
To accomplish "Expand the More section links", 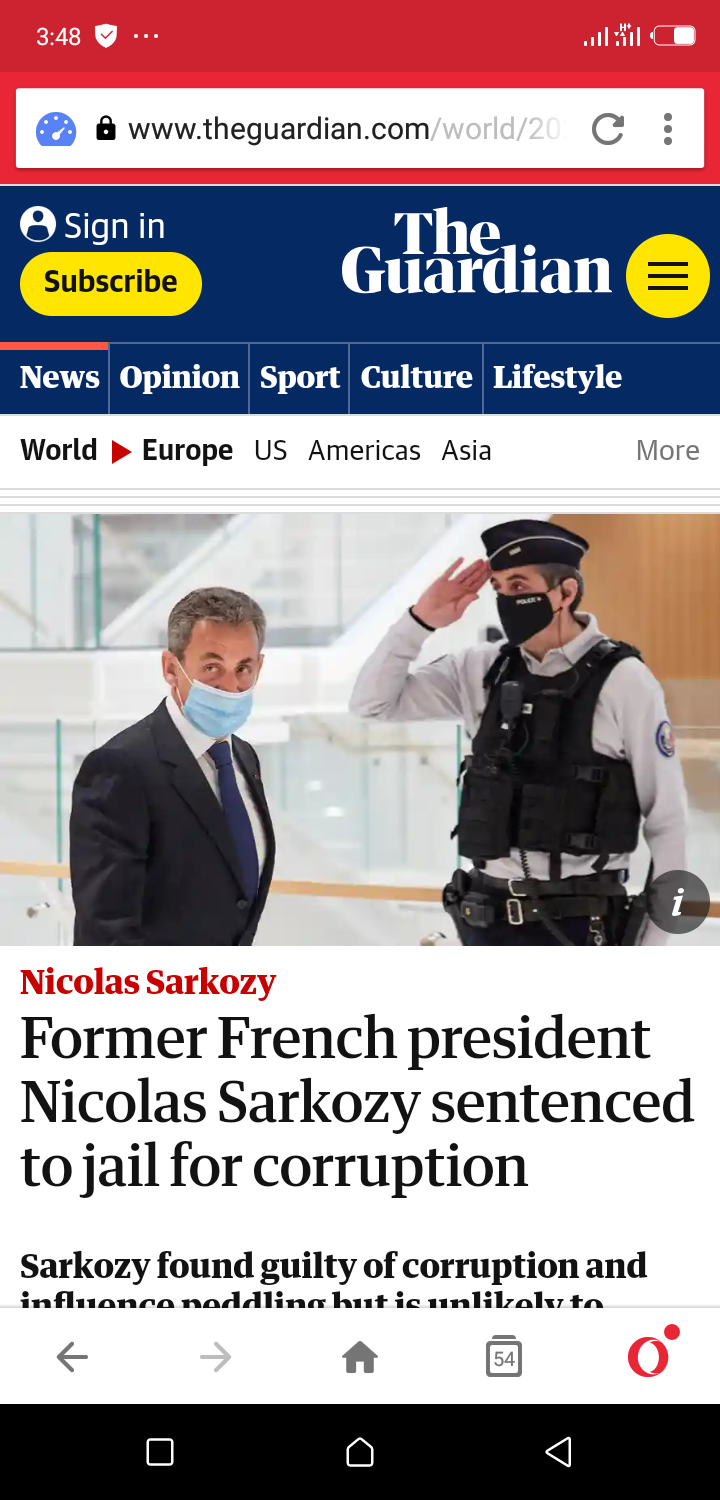I will point(667,451).
